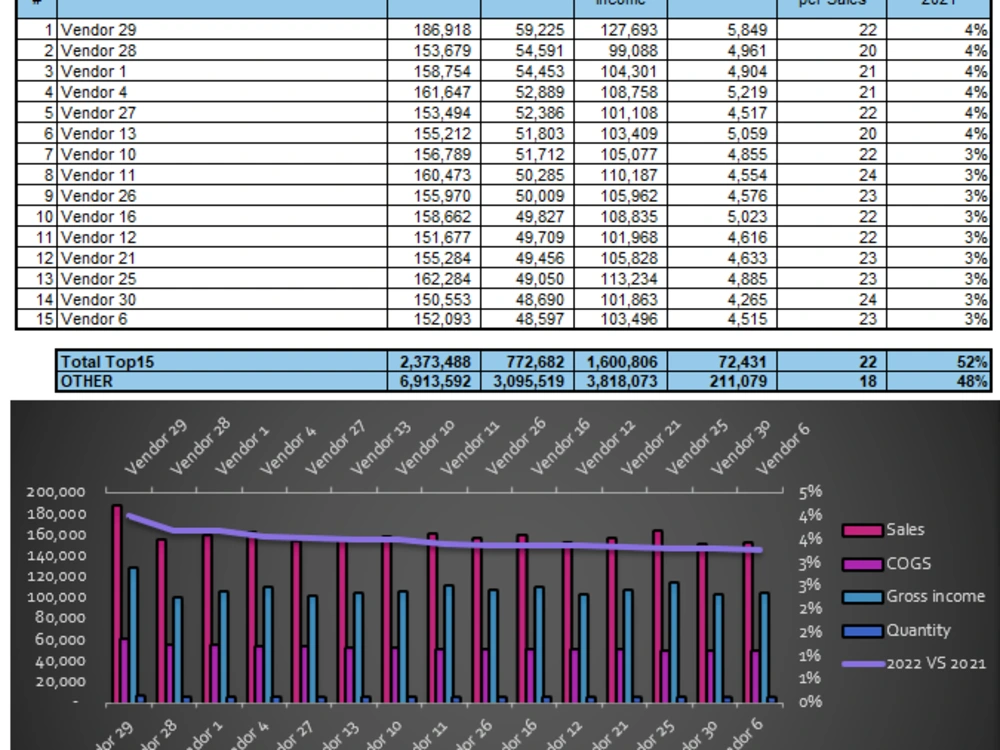Select the 4% cell in Vendor 29 row
This screenshot has width=1000, height=750.
coord(939,30)
